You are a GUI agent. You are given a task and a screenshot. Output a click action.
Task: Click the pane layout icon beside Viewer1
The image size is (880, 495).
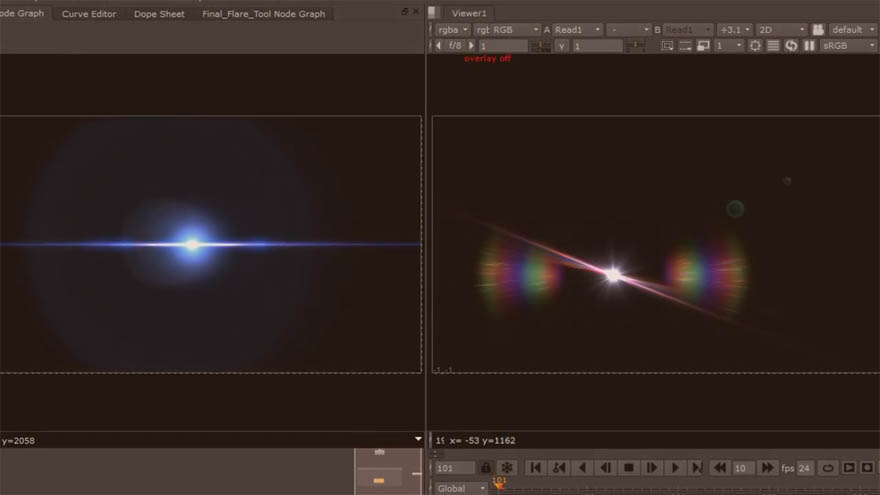coord(433,12)
